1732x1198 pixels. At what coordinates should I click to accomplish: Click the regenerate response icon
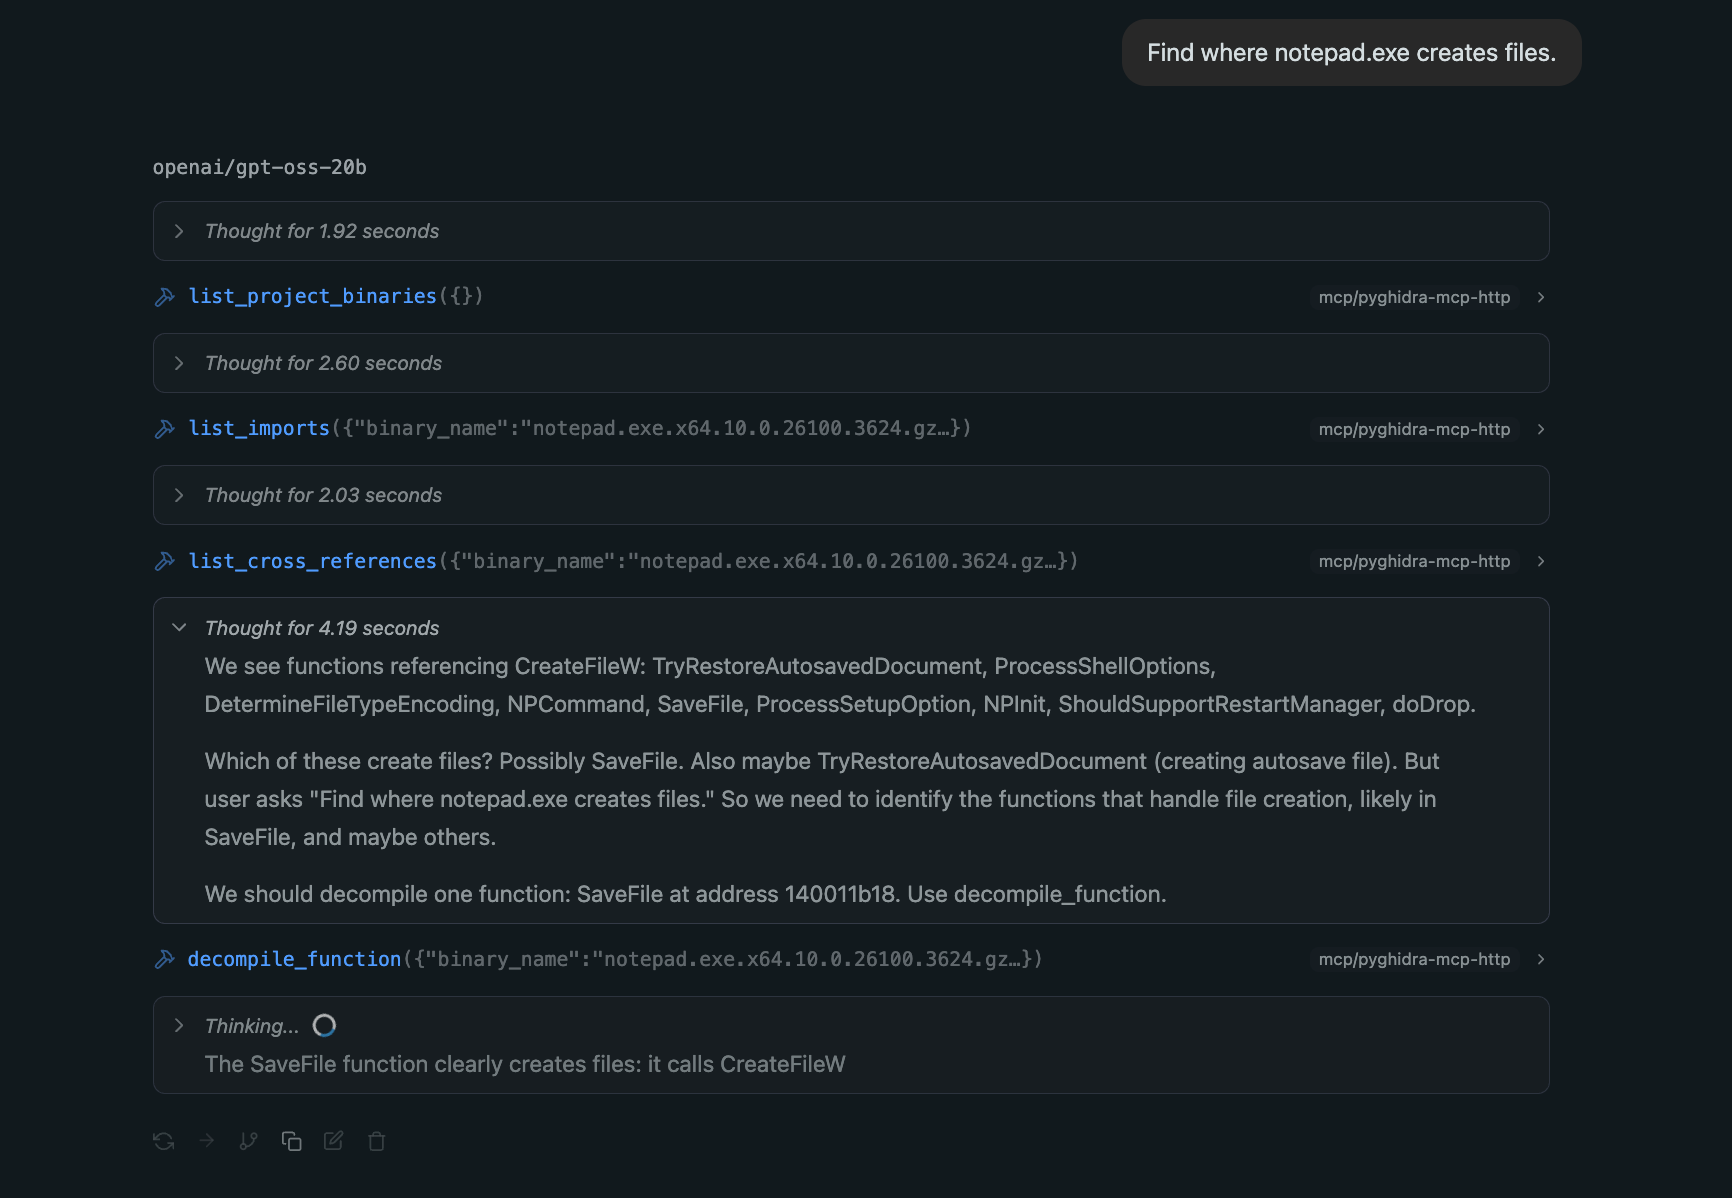[164, 1141]
